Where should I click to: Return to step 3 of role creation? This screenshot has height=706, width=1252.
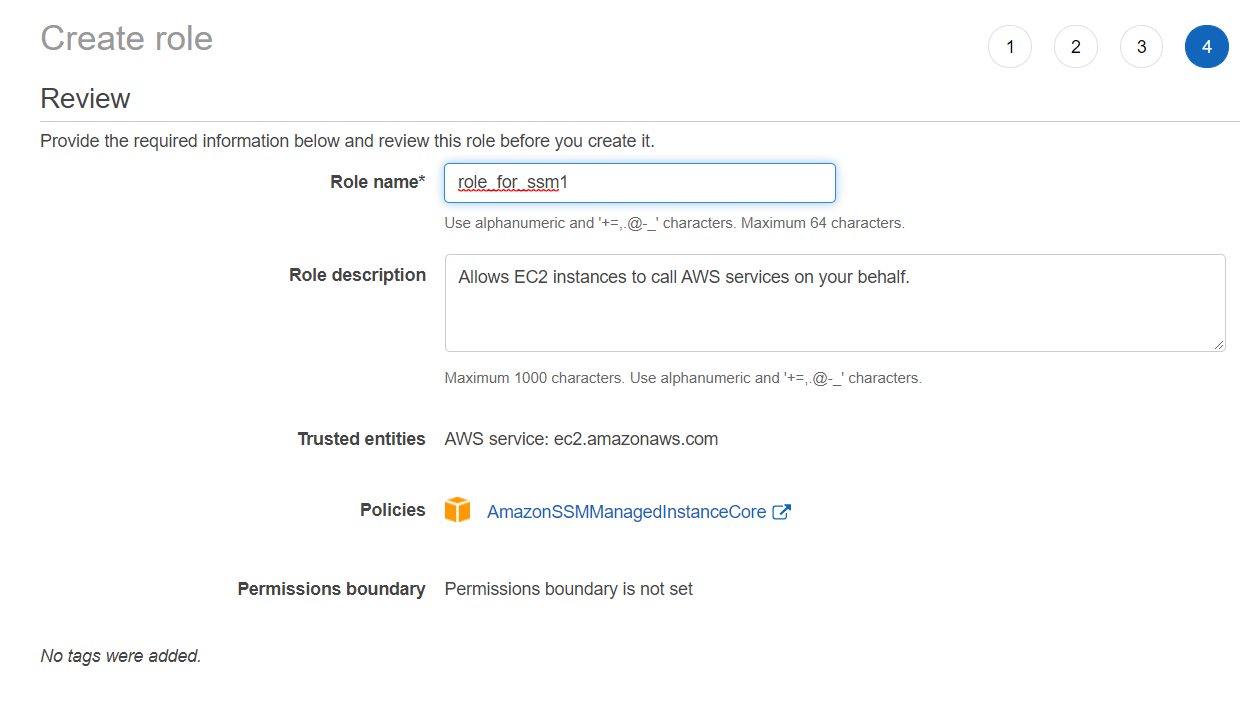point(1141,47)
